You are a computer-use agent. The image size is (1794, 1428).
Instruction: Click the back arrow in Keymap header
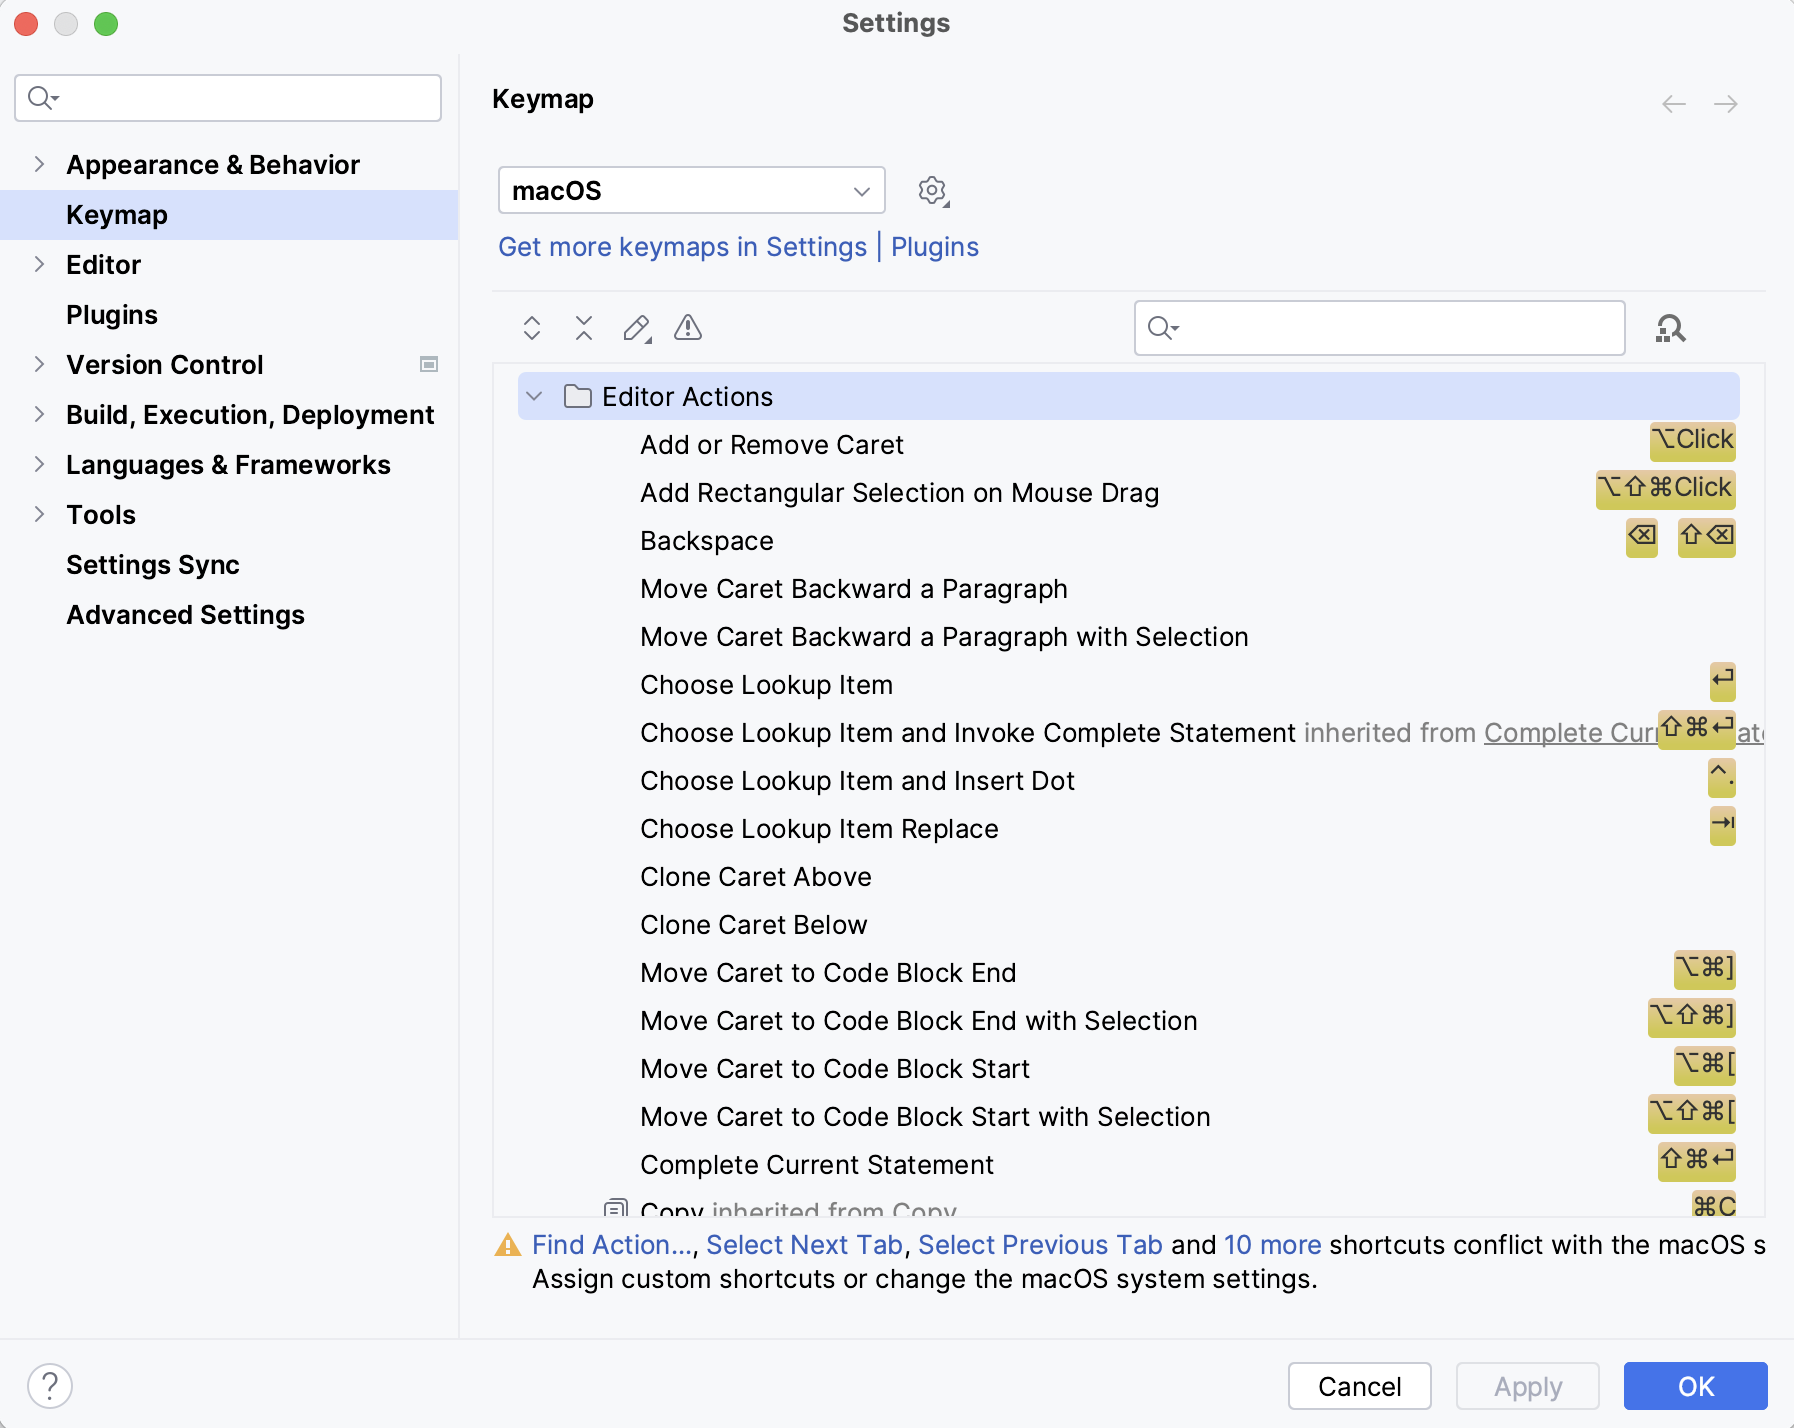1673,103
